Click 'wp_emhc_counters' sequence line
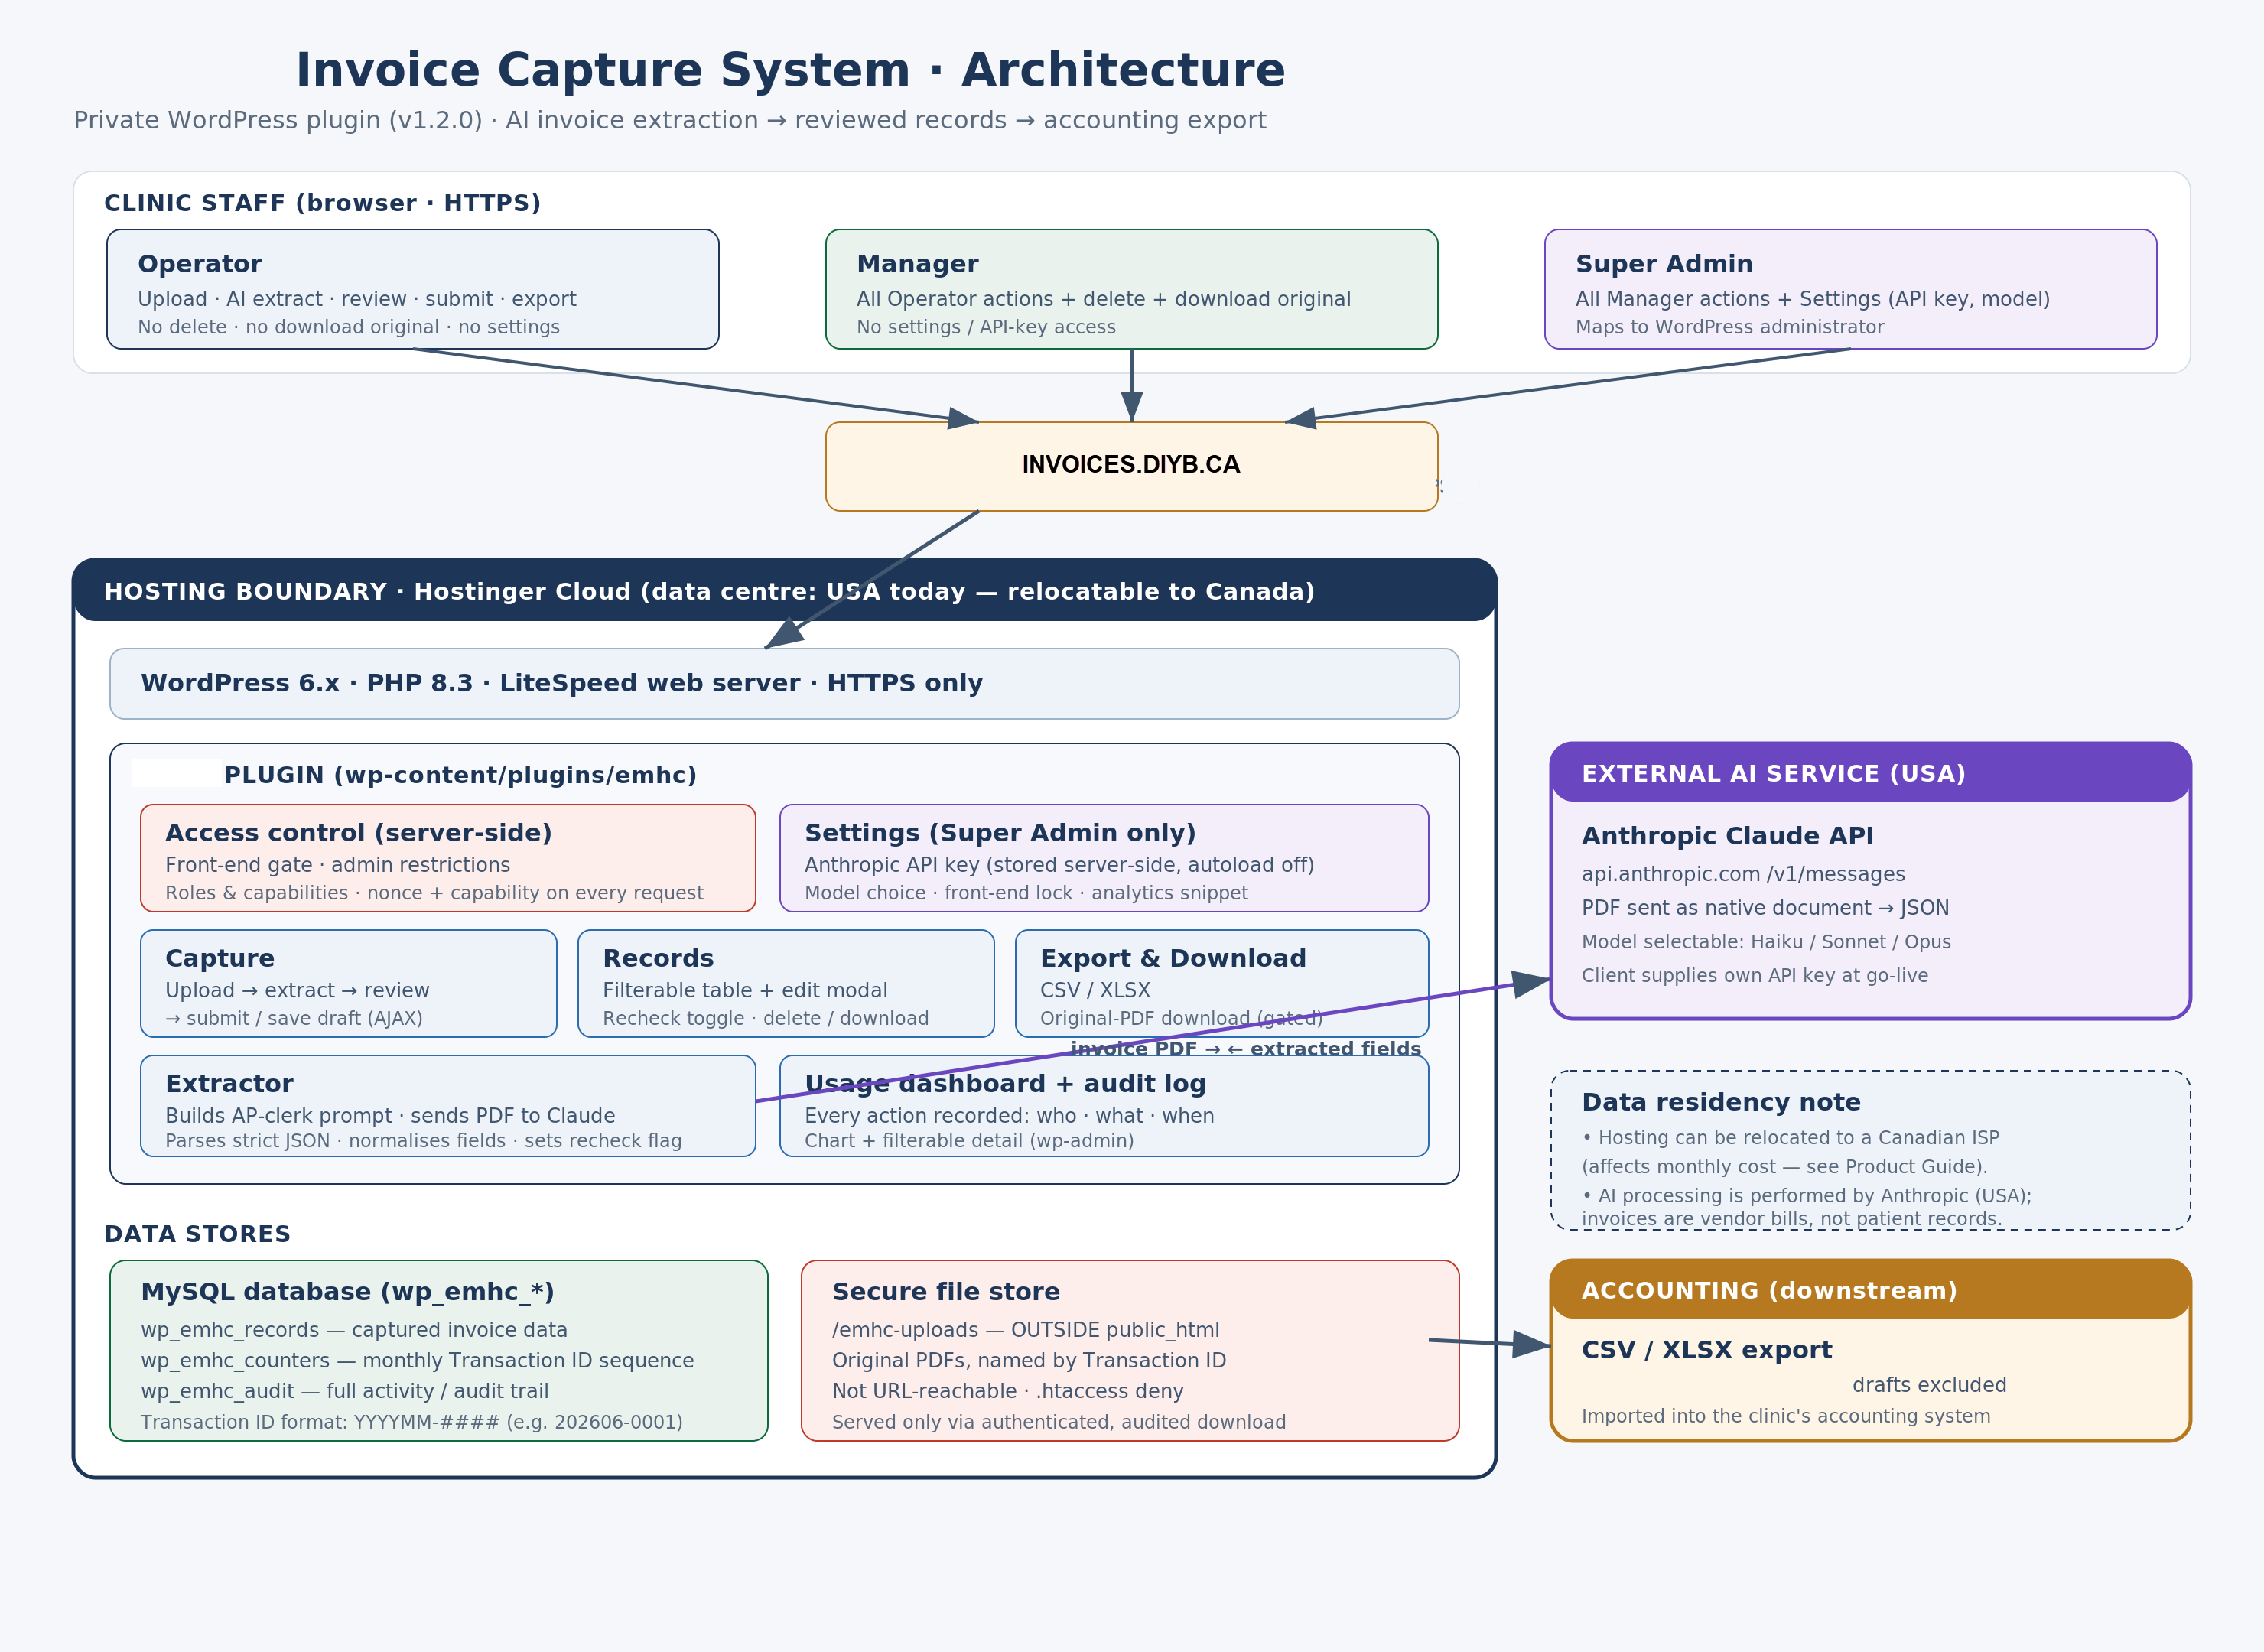Viewport: 2264px width, 1652px height. click(417, 1361)
